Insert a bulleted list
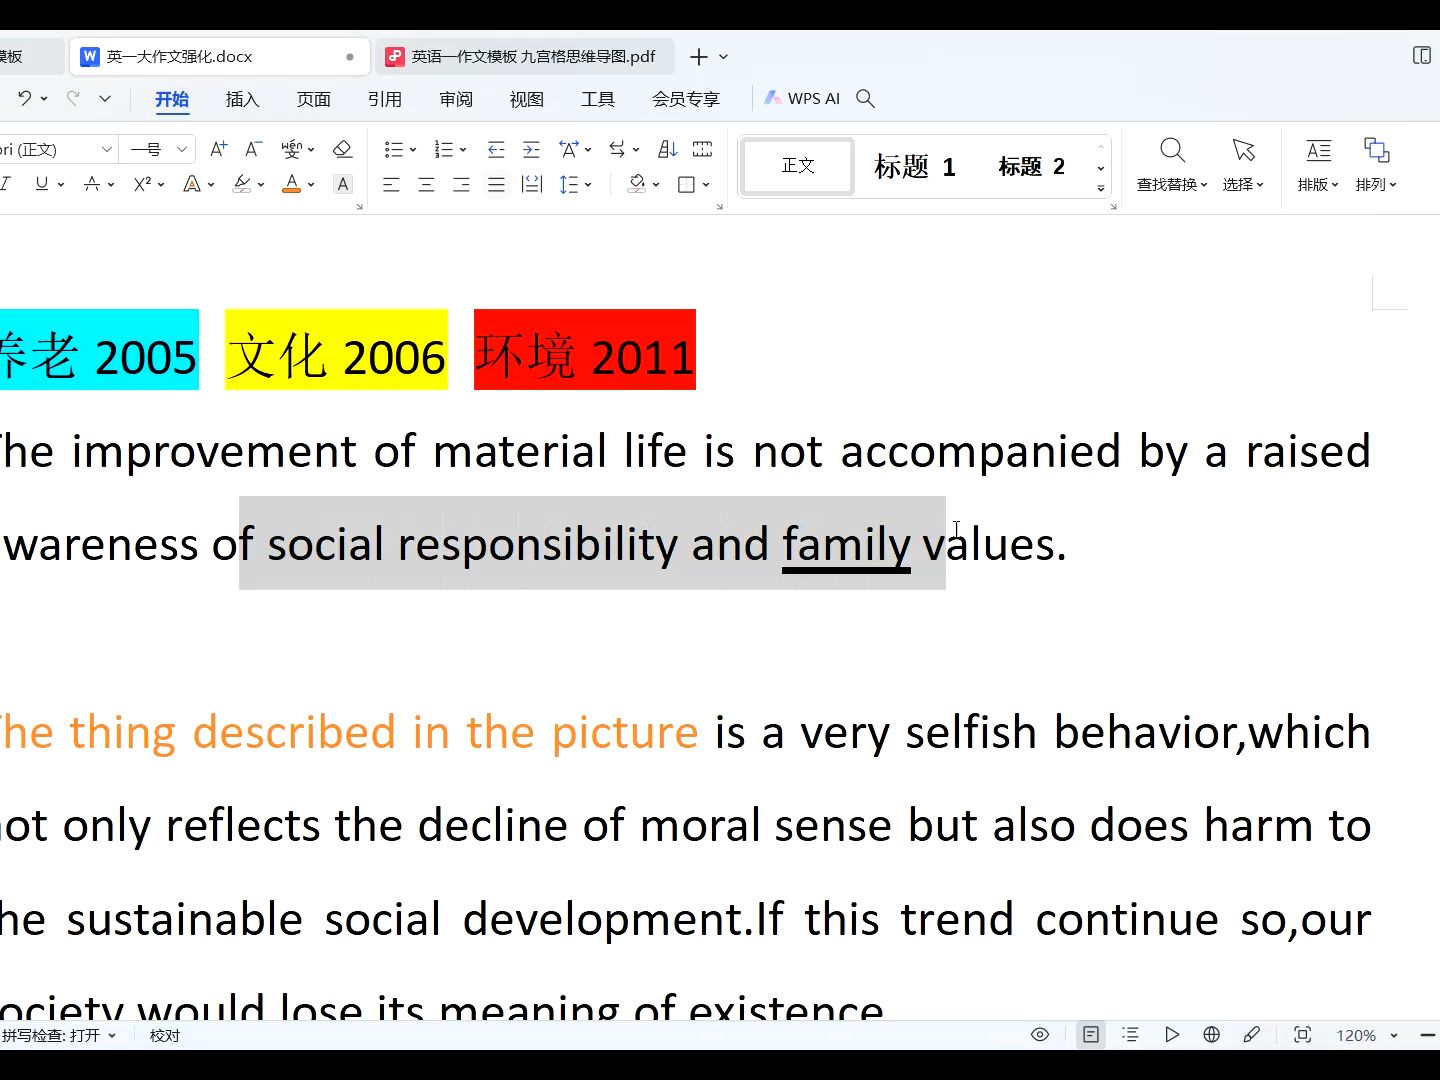 pyautogui.click(x=394, y=149)
